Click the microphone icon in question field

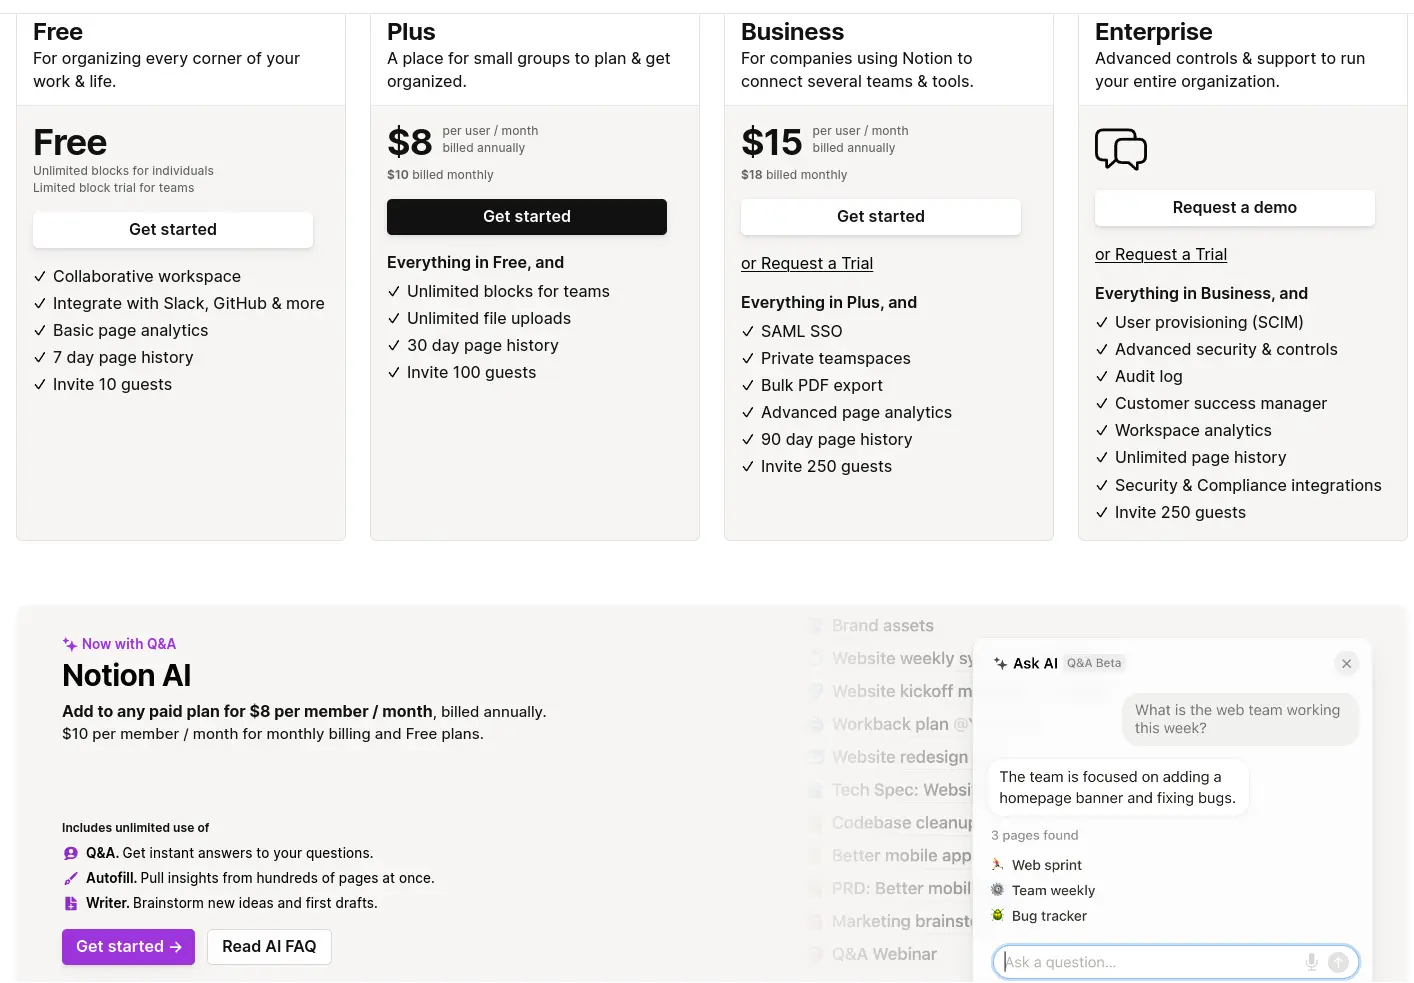(1311, 962)
